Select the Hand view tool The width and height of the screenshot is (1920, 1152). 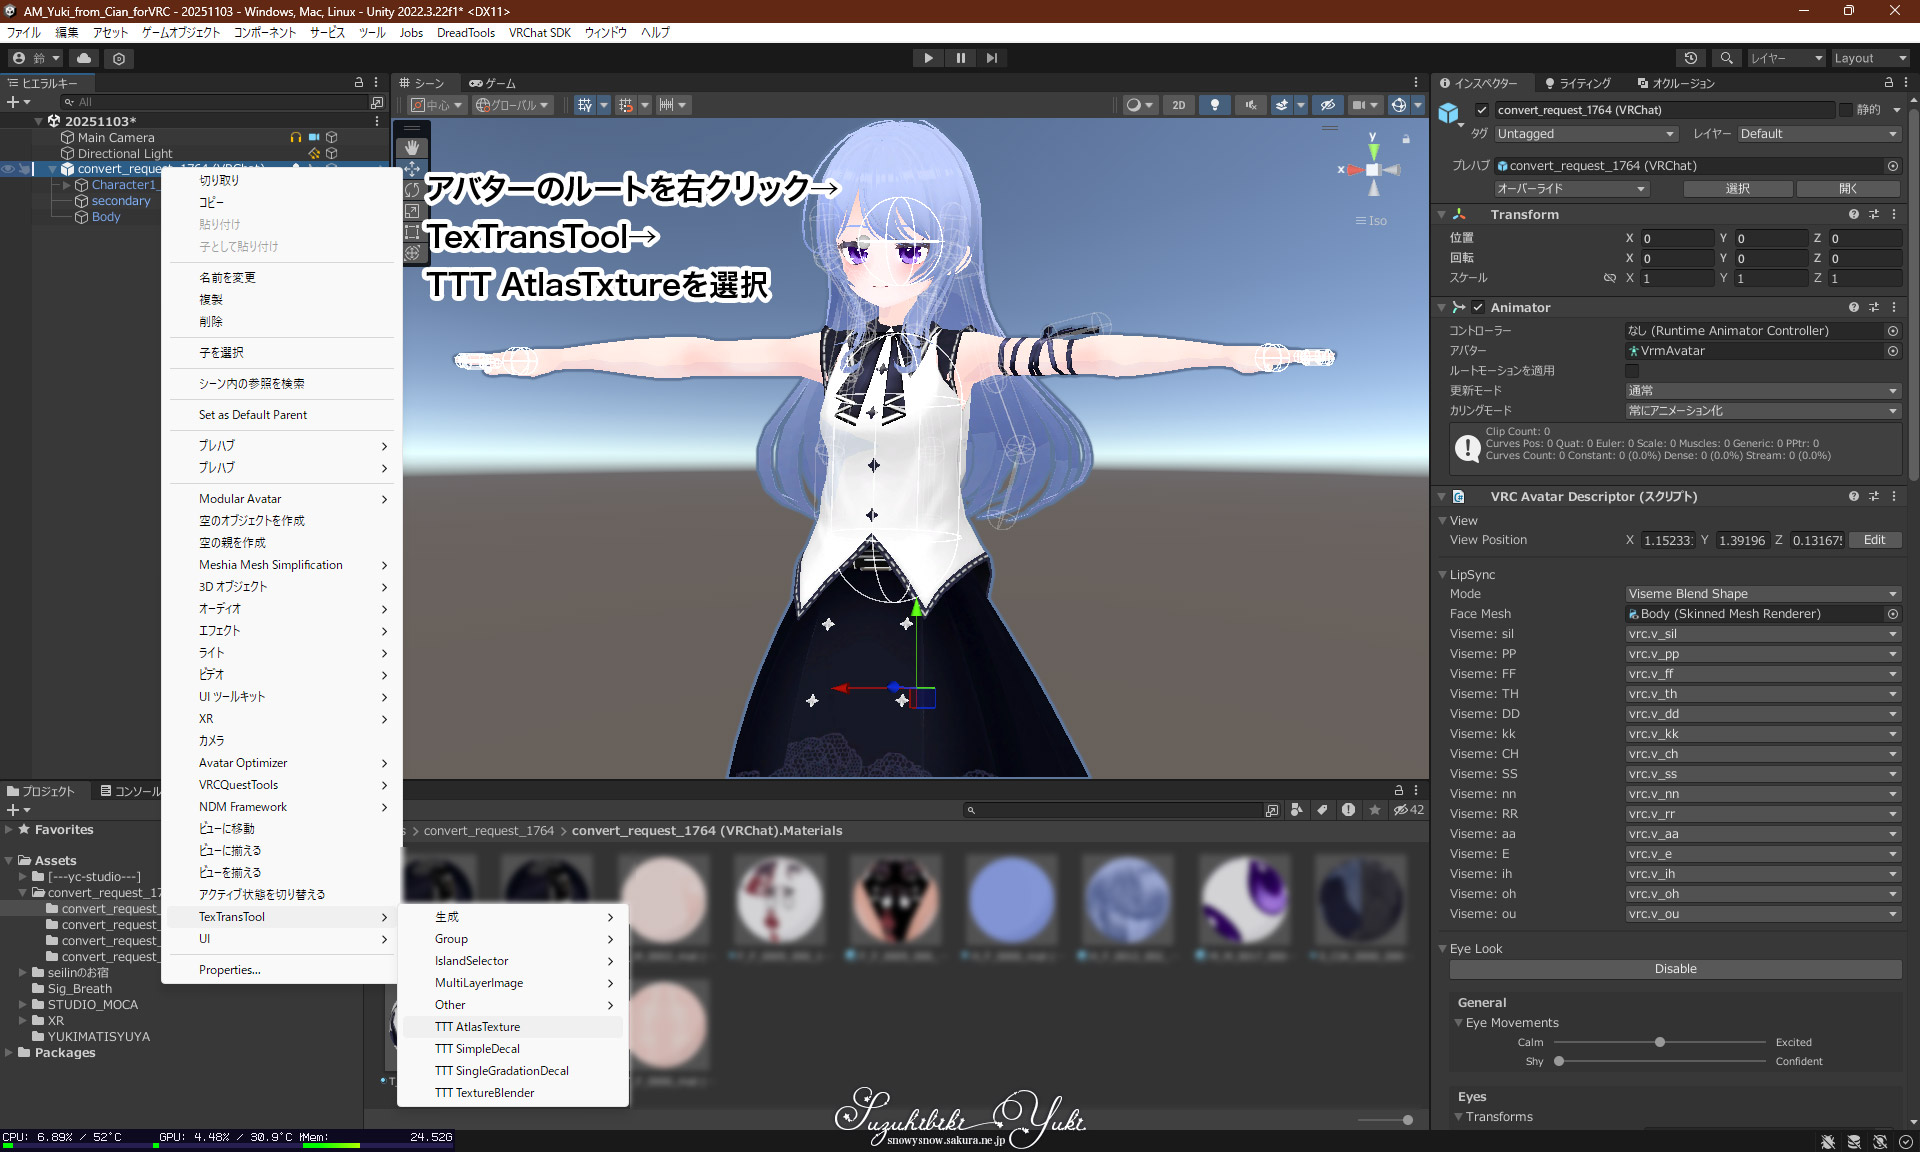pos(412,147)
